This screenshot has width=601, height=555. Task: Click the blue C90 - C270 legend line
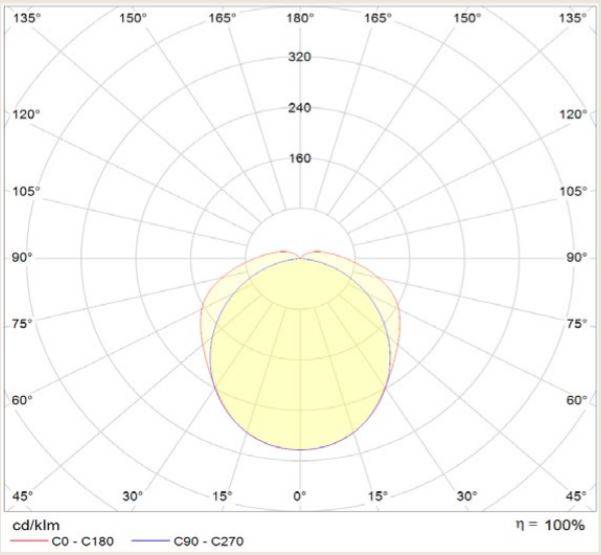click(x=151, y=541)
